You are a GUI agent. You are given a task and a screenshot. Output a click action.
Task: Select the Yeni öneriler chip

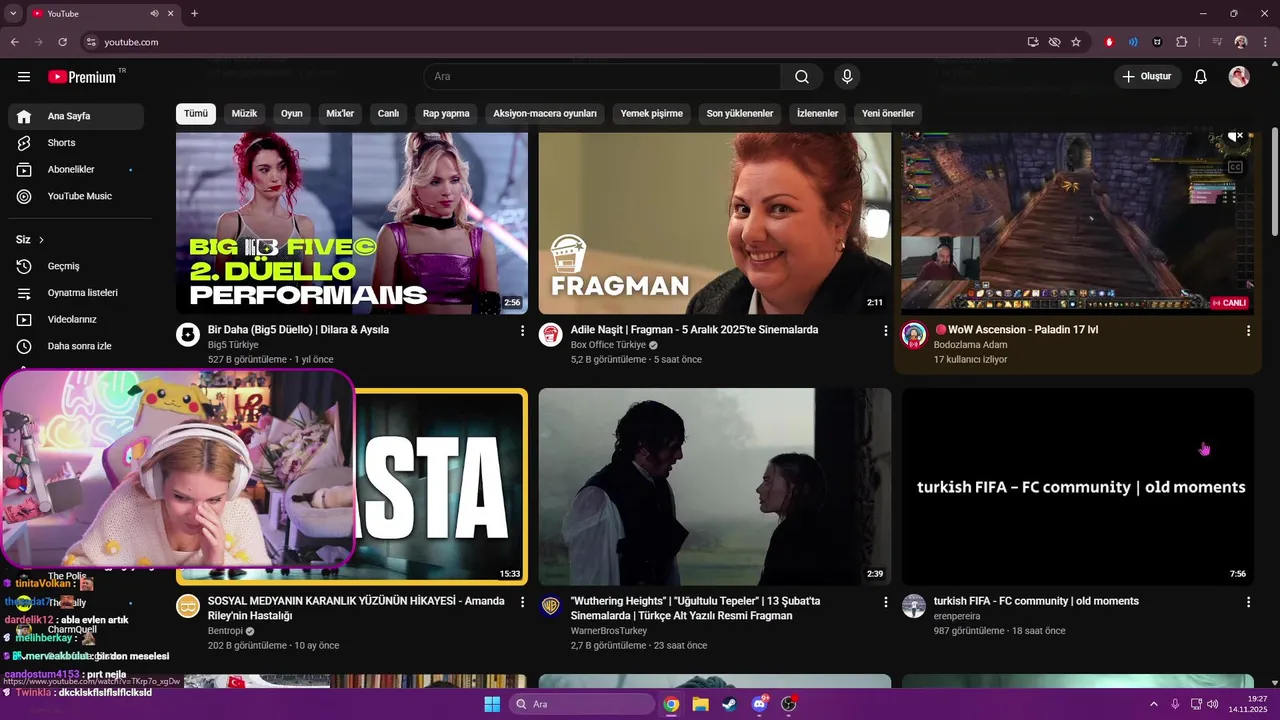pos(888,114)
